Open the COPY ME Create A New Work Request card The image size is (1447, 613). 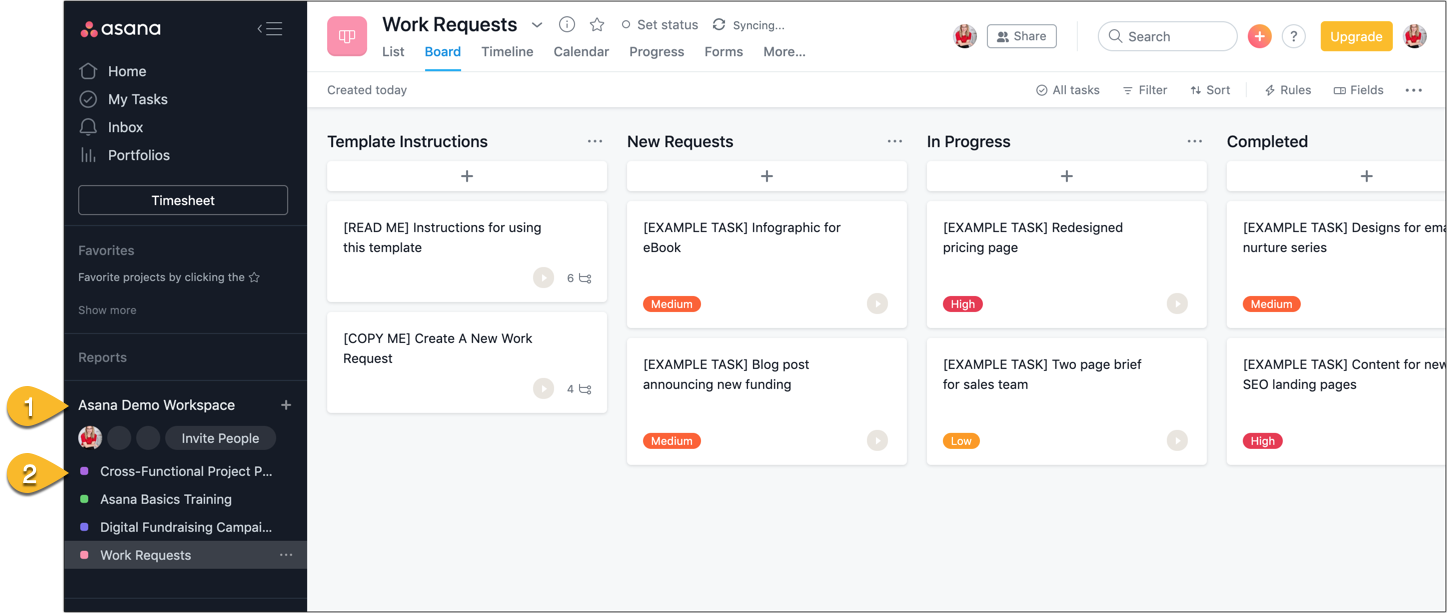(467, 362)
